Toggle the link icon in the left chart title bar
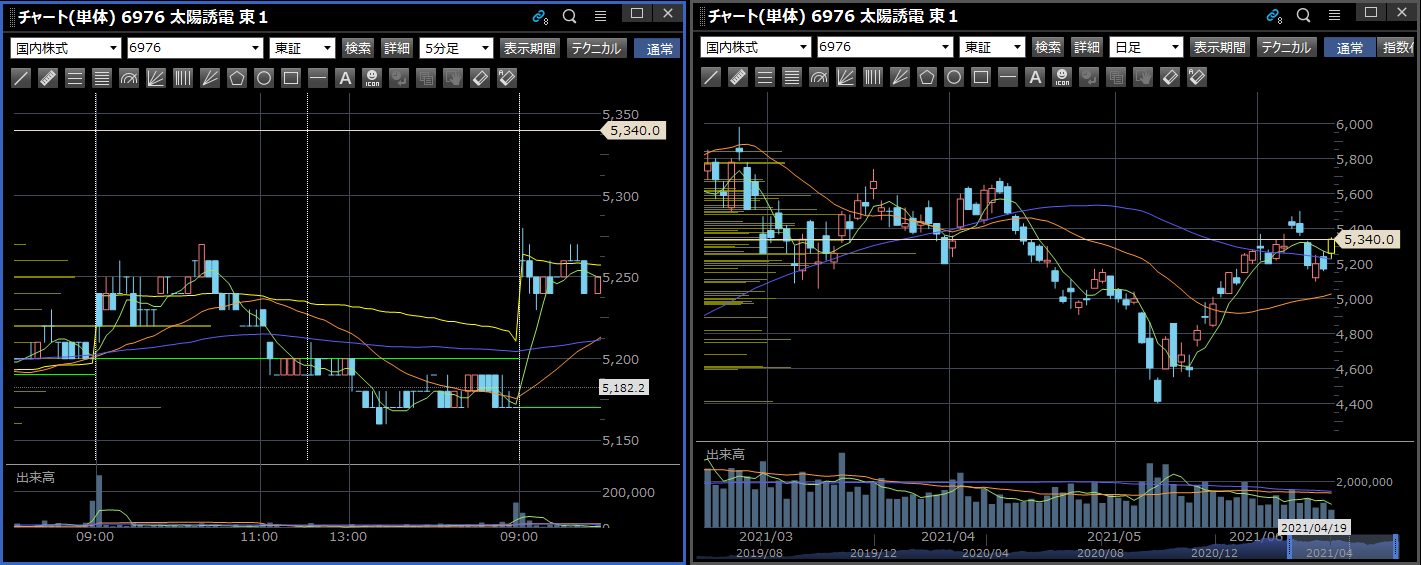This screenshot has width=1421, height=565. point(541,16)
